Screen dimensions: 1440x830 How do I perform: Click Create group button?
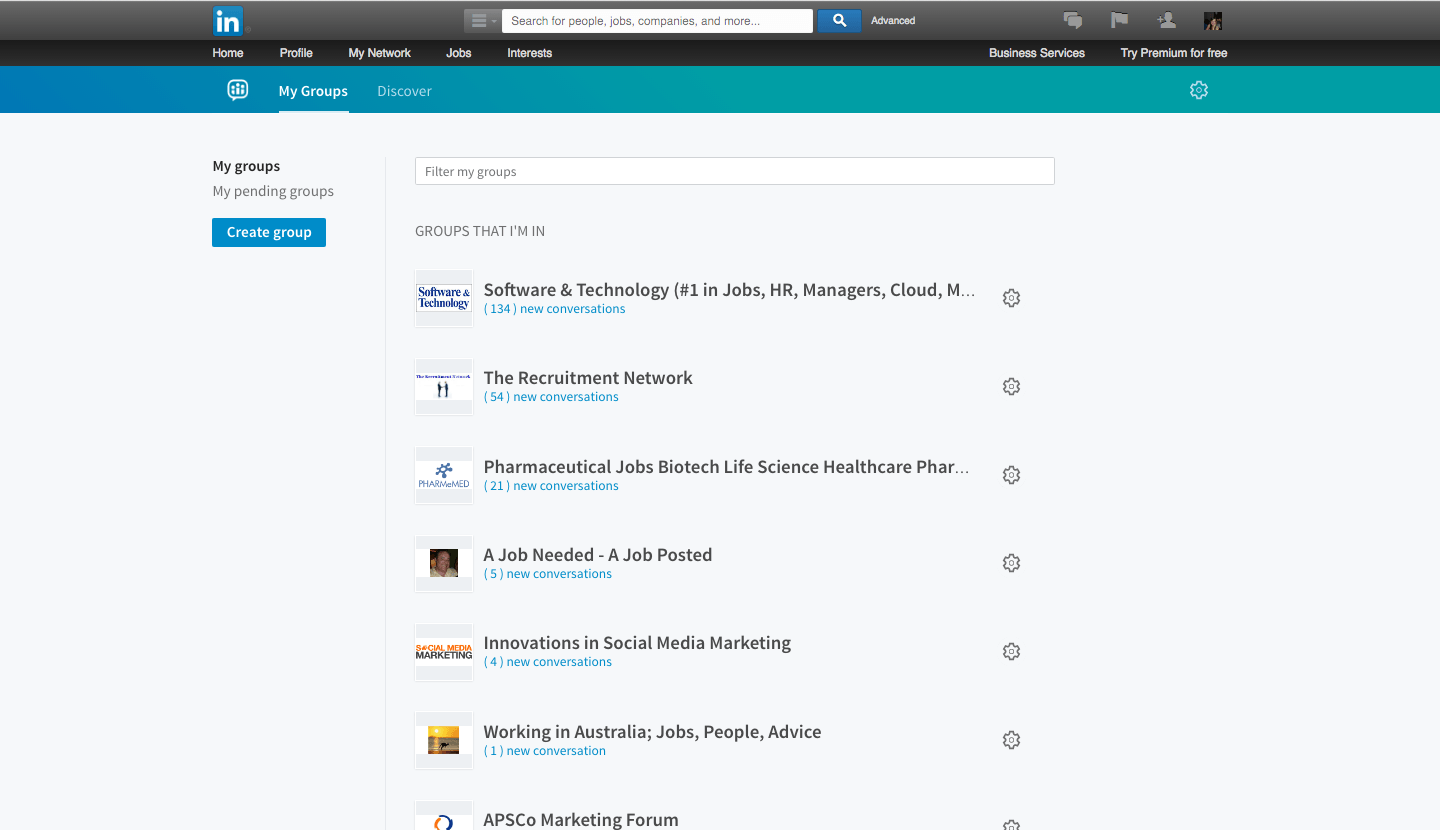269,232
